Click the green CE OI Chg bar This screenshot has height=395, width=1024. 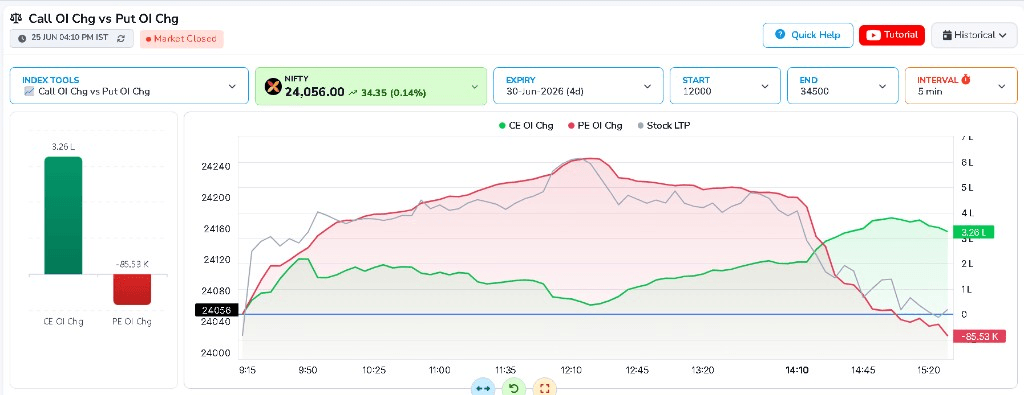tap(63, 215)
